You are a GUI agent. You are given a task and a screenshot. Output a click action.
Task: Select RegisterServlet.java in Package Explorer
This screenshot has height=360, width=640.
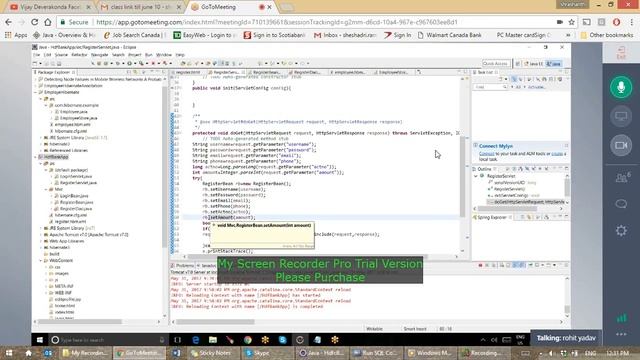click(x=78, y=183)
